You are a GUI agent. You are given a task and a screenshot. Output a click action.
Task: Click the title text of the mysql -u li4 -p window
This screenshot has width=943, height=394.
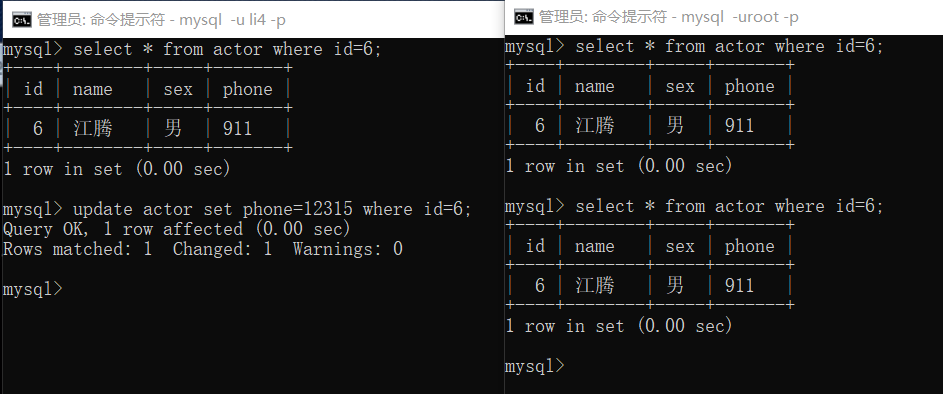tap(161, 20)
